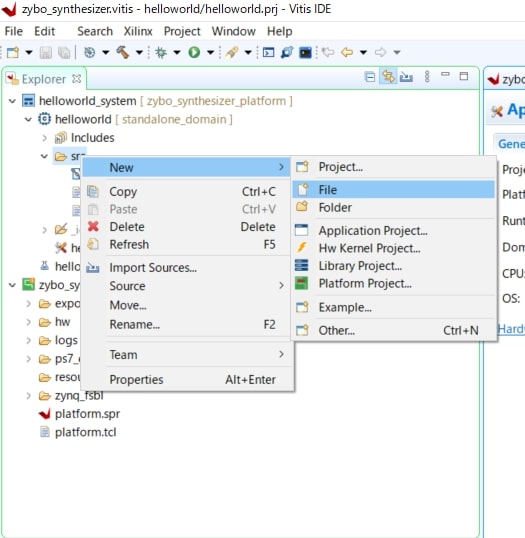This screenshot has width=525, height=538.
Task: Open the Edit menu
Action: pos(45,31)
